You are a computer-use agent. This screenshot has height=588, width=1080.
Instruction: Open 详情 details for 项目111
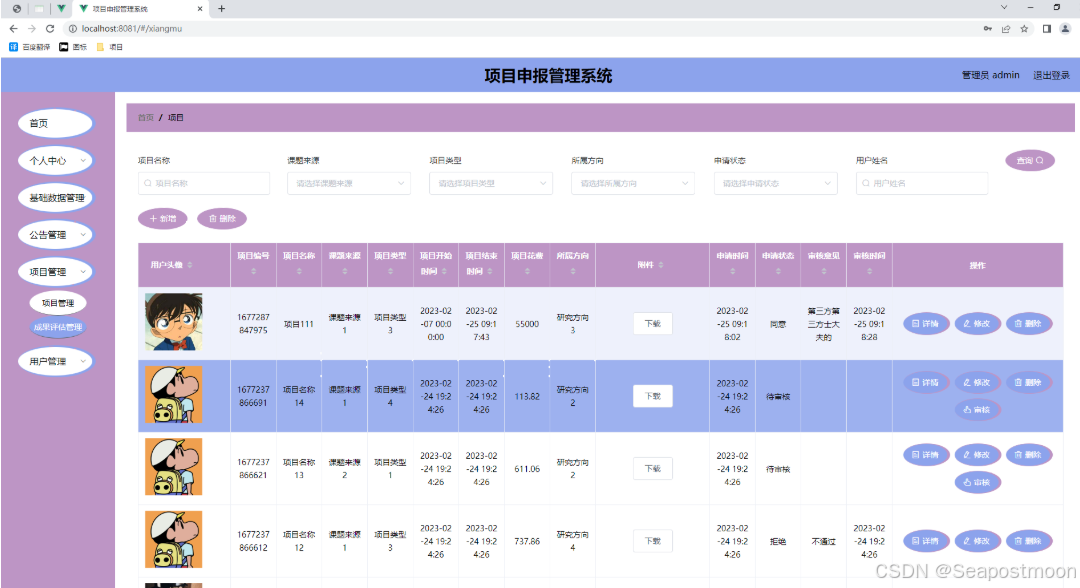(x=925, y=323)
